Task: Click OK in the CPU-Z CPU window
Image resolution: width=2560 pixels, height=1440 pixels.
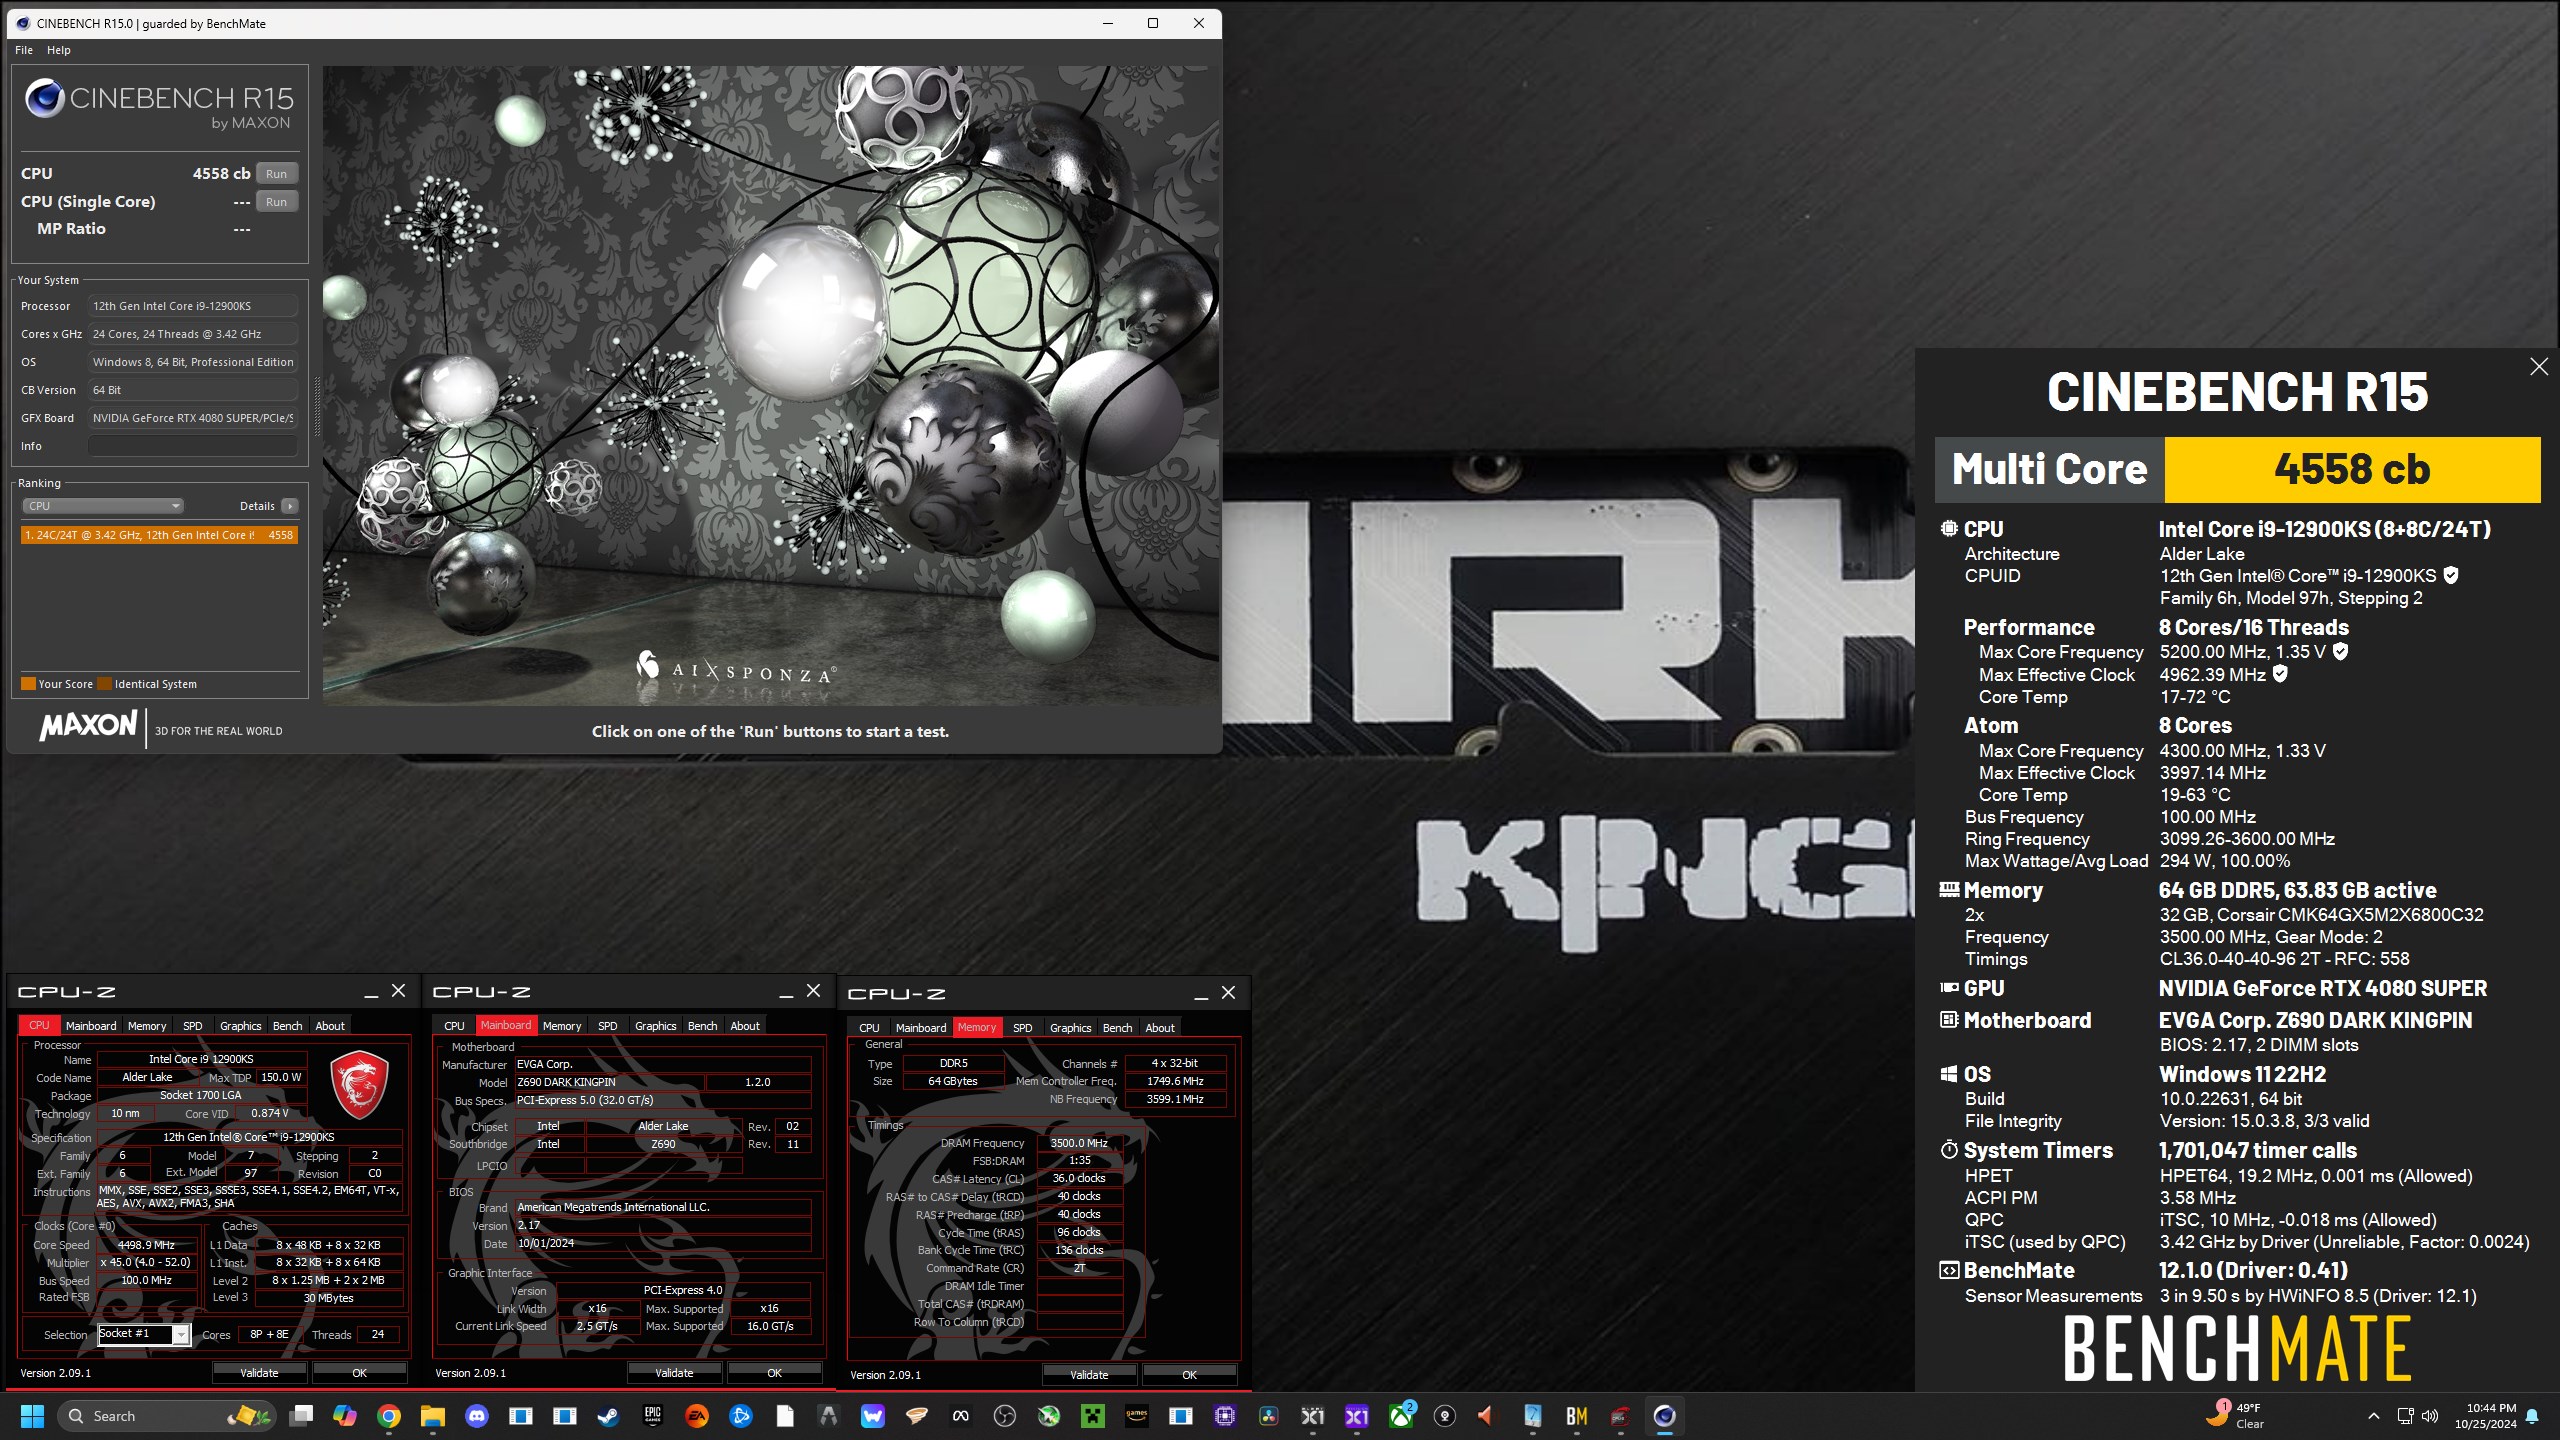Action: click(359, 1373)
